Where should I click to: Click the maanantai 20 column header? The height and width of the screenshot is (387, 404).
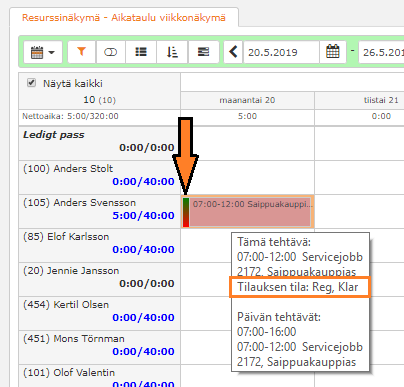[247, 100]
